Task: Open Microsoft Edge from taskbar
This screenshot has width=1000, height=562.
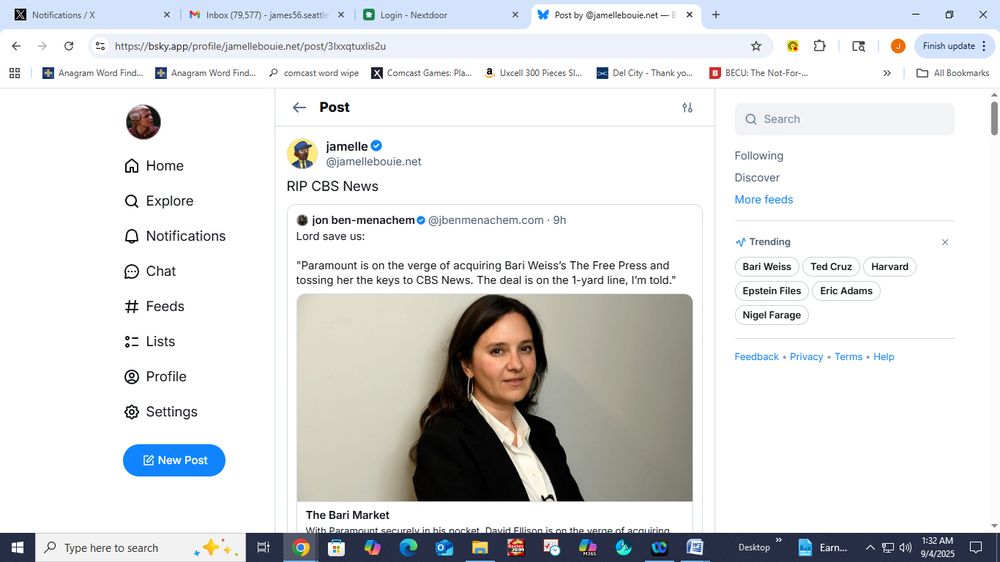Action: coord(408,547)
